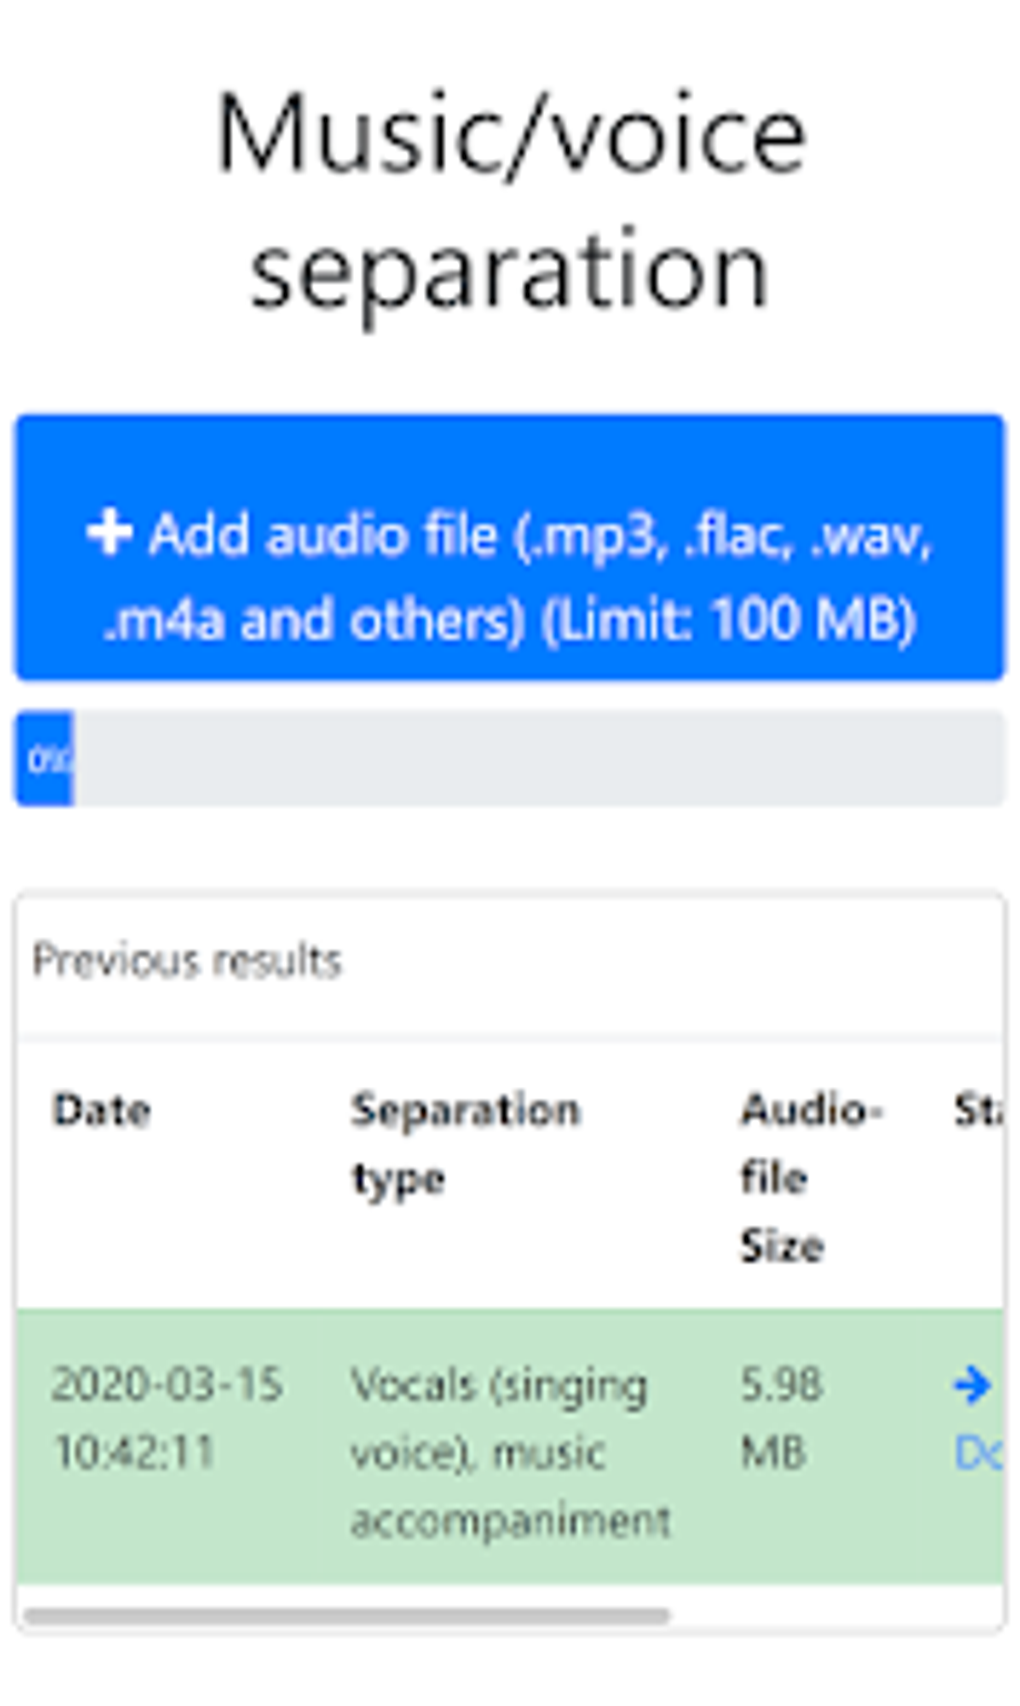The width and height of the screenshot is (1020, 1706).
Task: Click the Previous results panel header
Action: pyautogui.click(x=187, y=961)
